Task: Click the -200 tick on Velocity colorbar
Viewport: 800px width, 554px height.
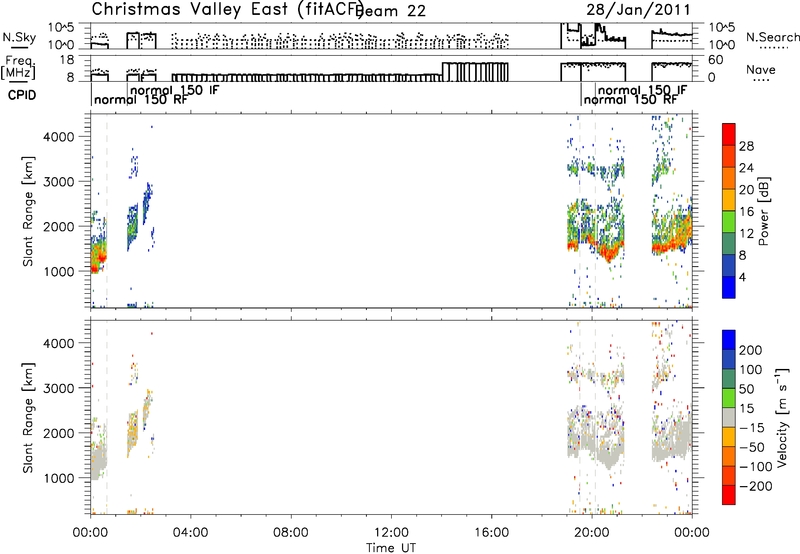Action: point(756,486)
